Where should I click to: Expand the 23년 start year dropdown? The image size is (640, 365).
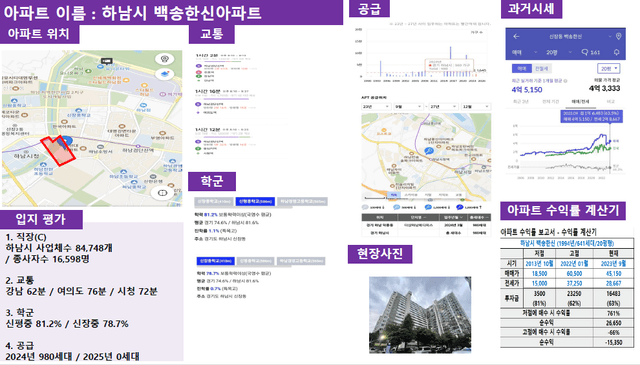click(x=376, y=107)
